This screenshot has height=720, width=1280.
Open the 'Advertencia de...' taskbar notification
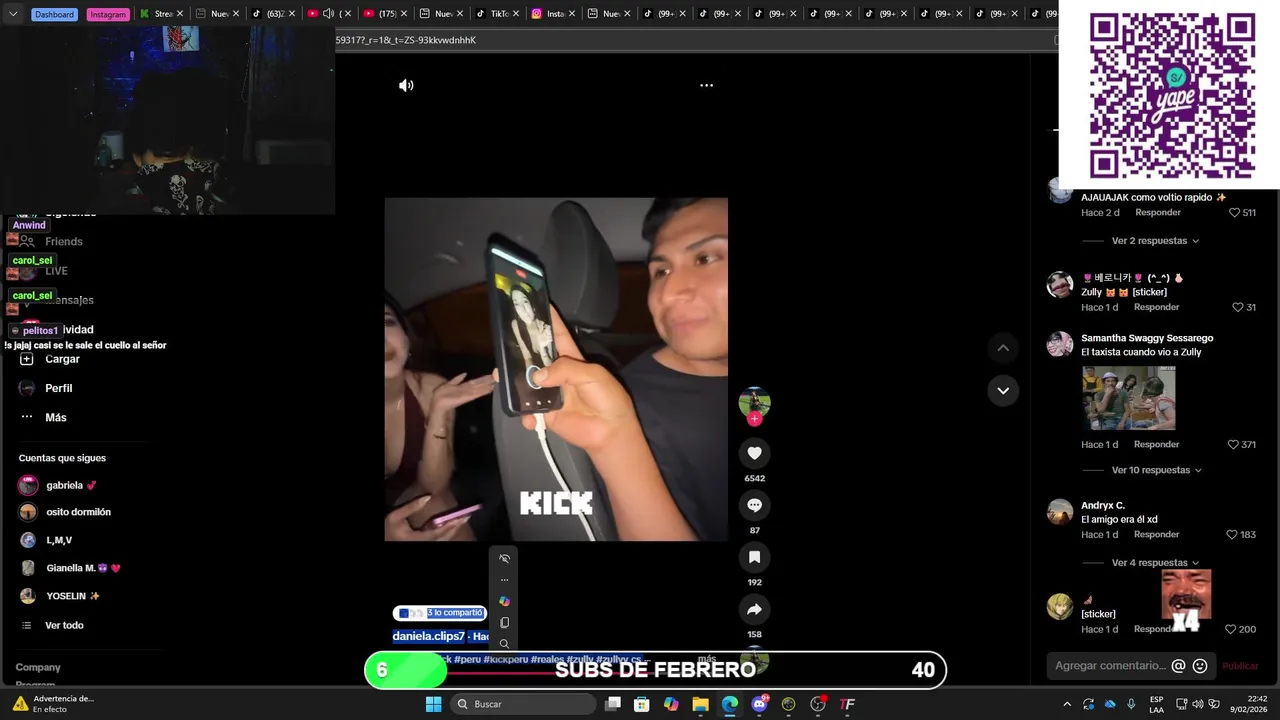click(x=52, y=704)
